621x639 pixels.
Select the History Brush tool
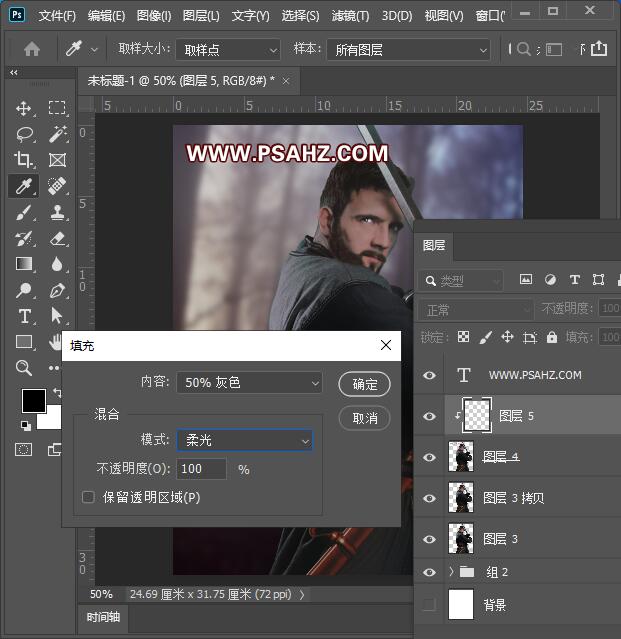tap(24, 238)
